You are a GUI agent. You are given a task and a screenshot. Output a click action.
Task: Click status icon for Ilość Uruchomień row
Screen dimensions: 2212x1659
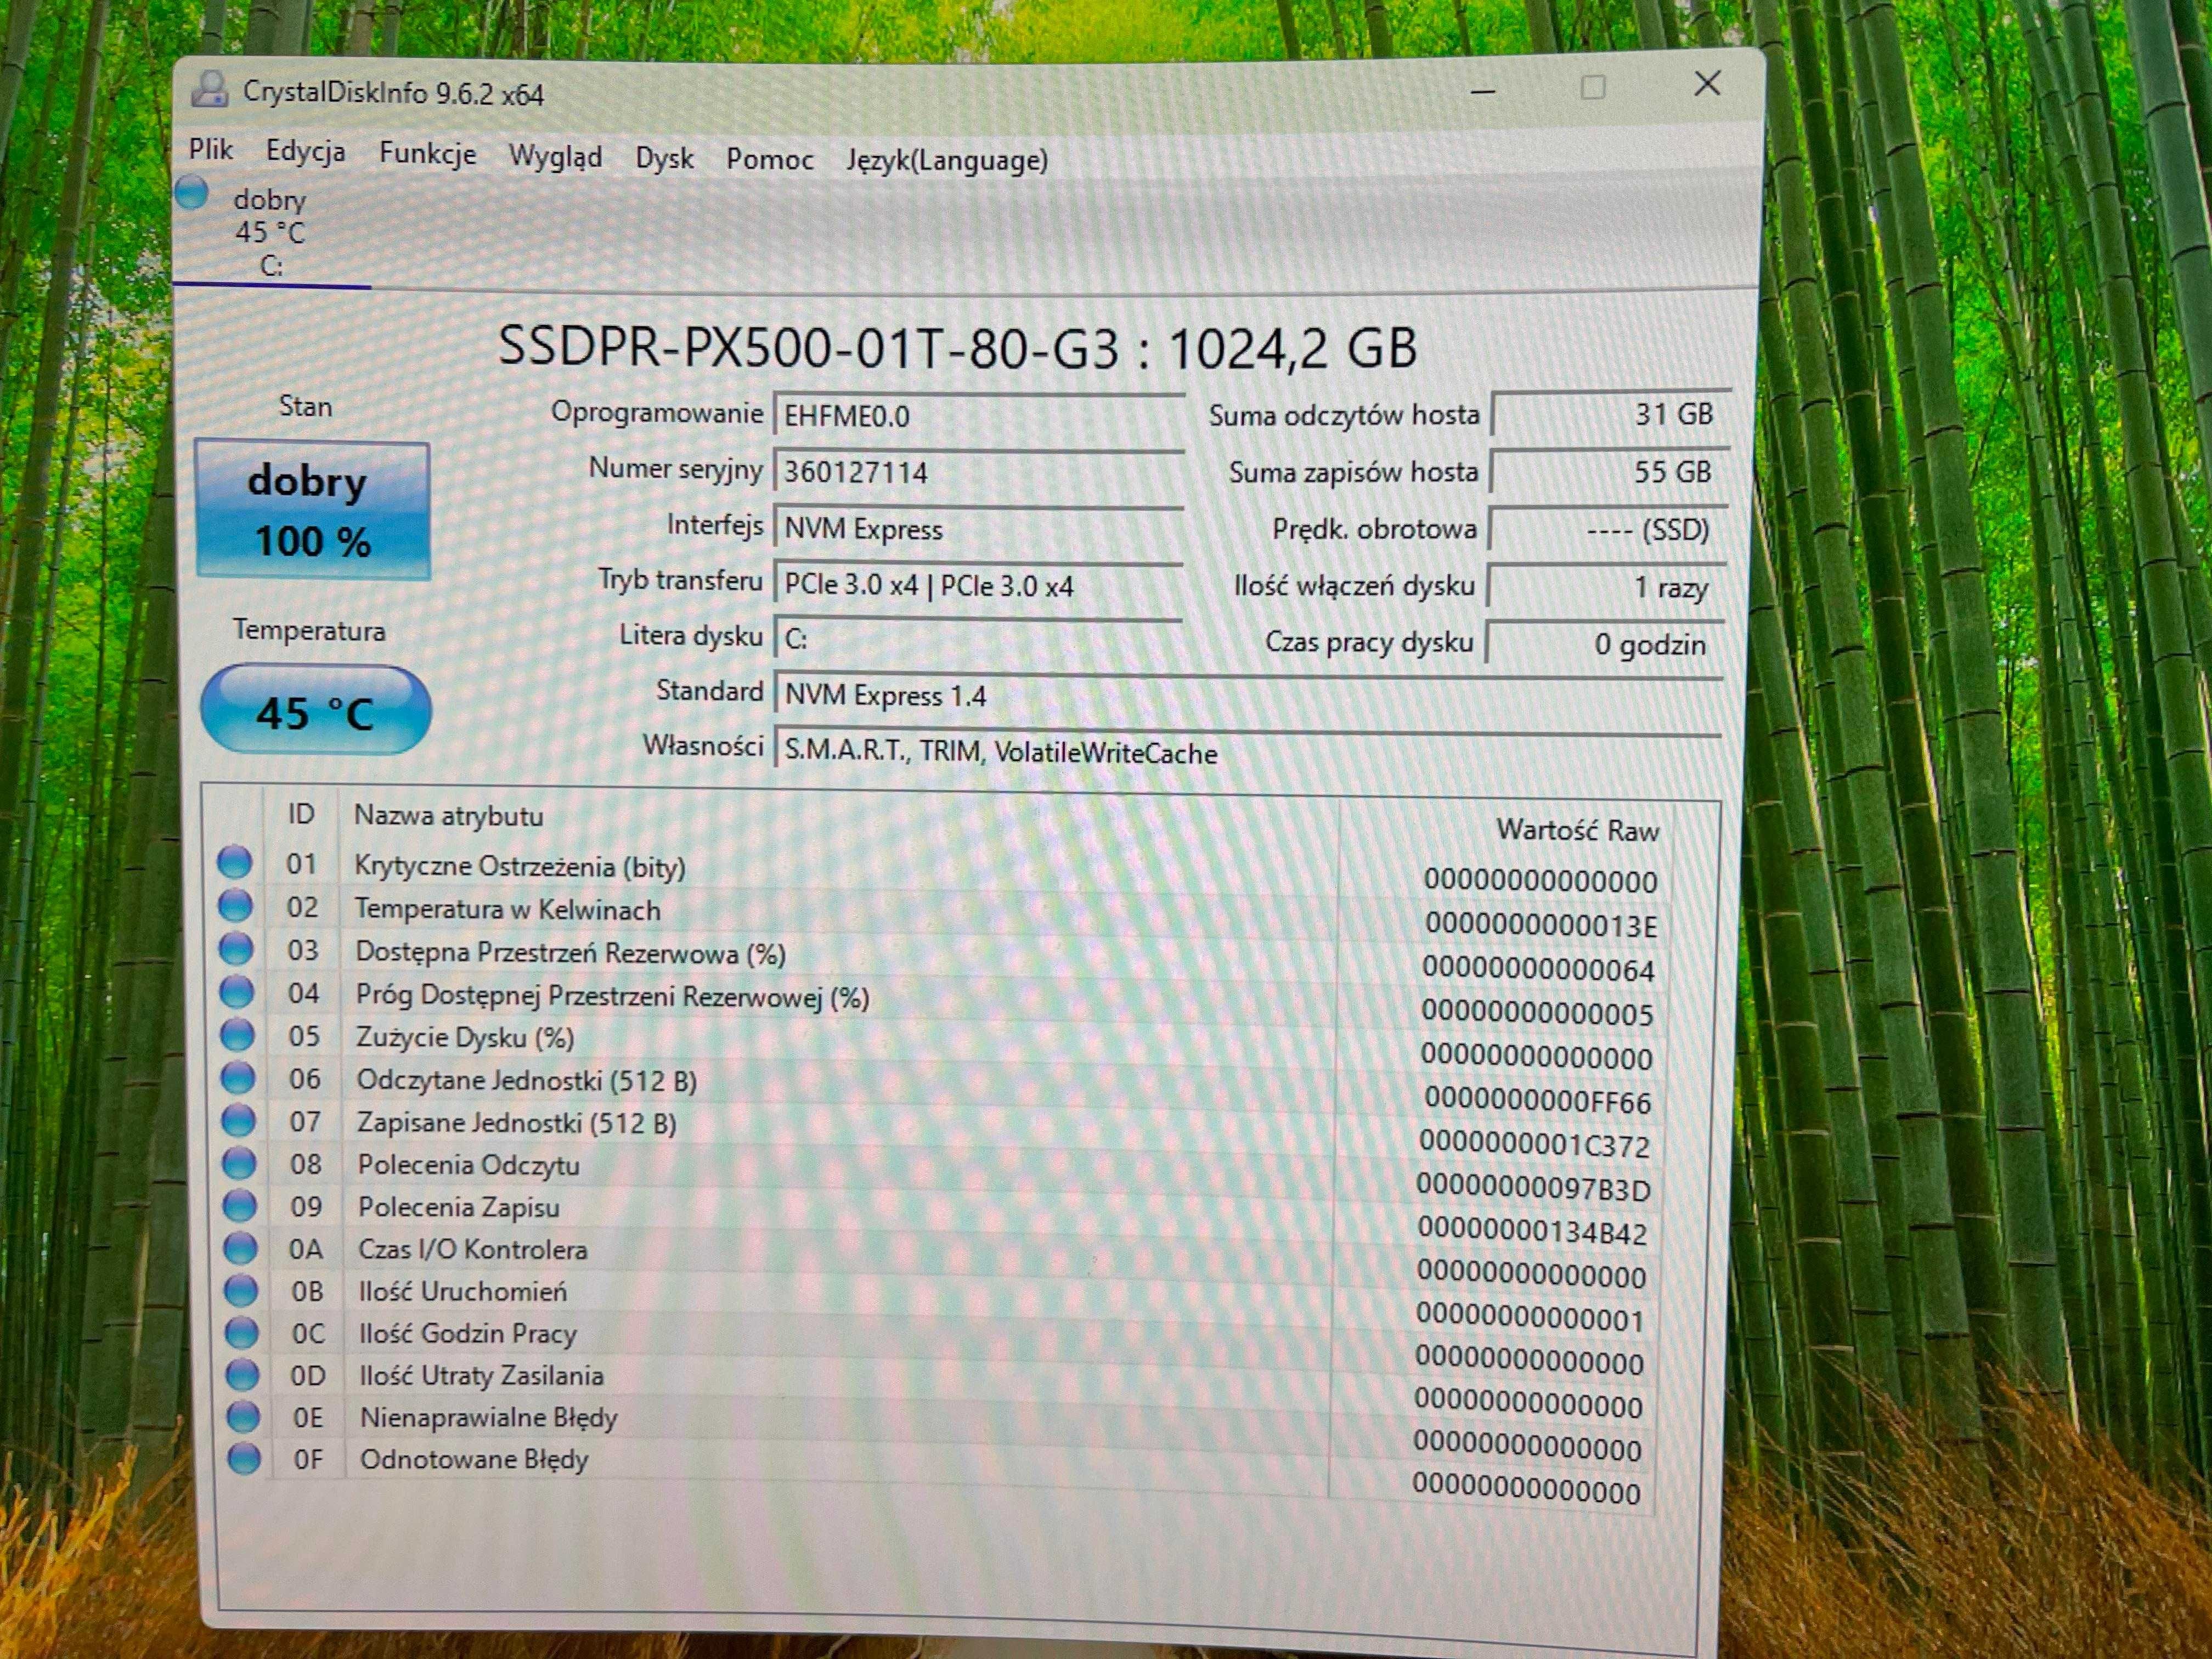tap(241, 1290)
